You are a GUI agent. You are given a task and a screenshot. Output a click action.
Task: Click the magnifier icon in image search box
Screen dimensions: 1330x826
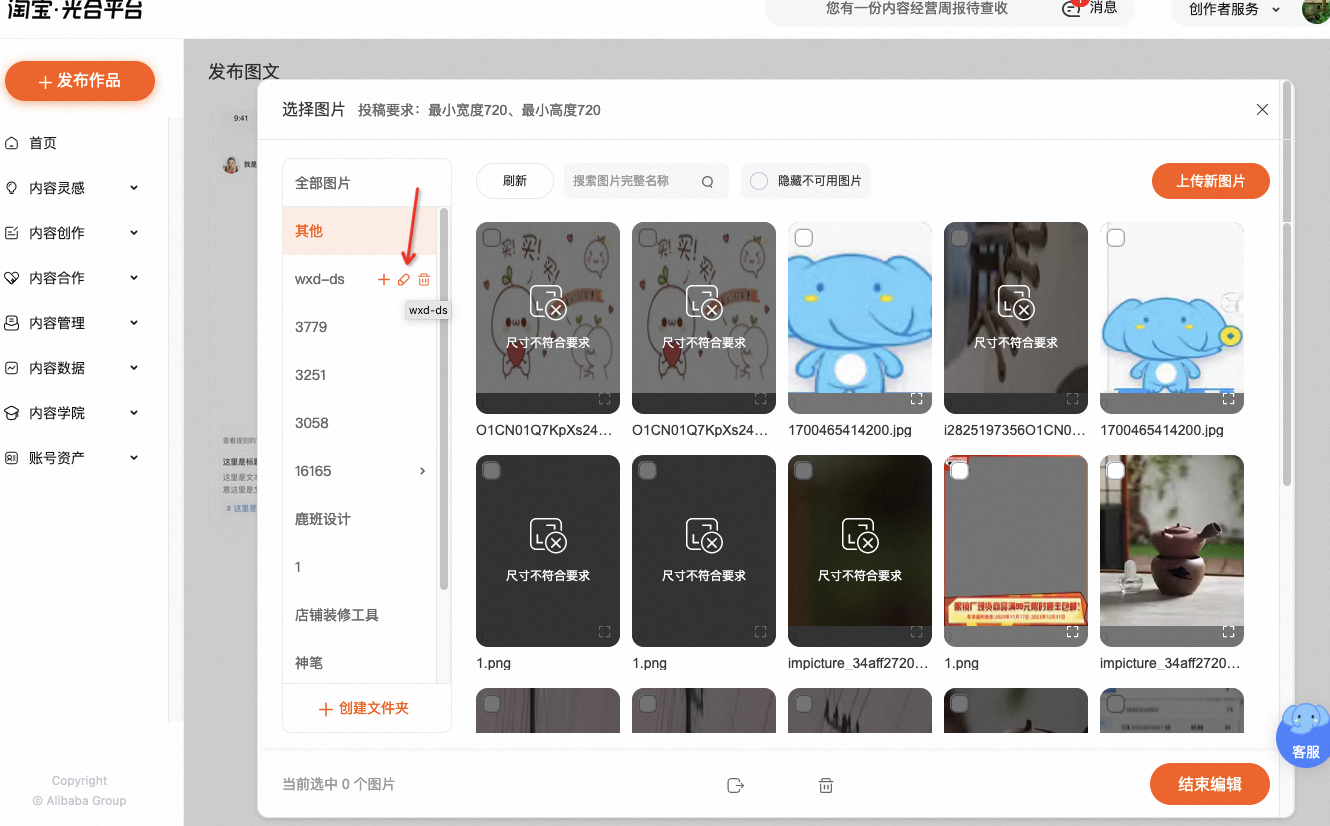707,182
